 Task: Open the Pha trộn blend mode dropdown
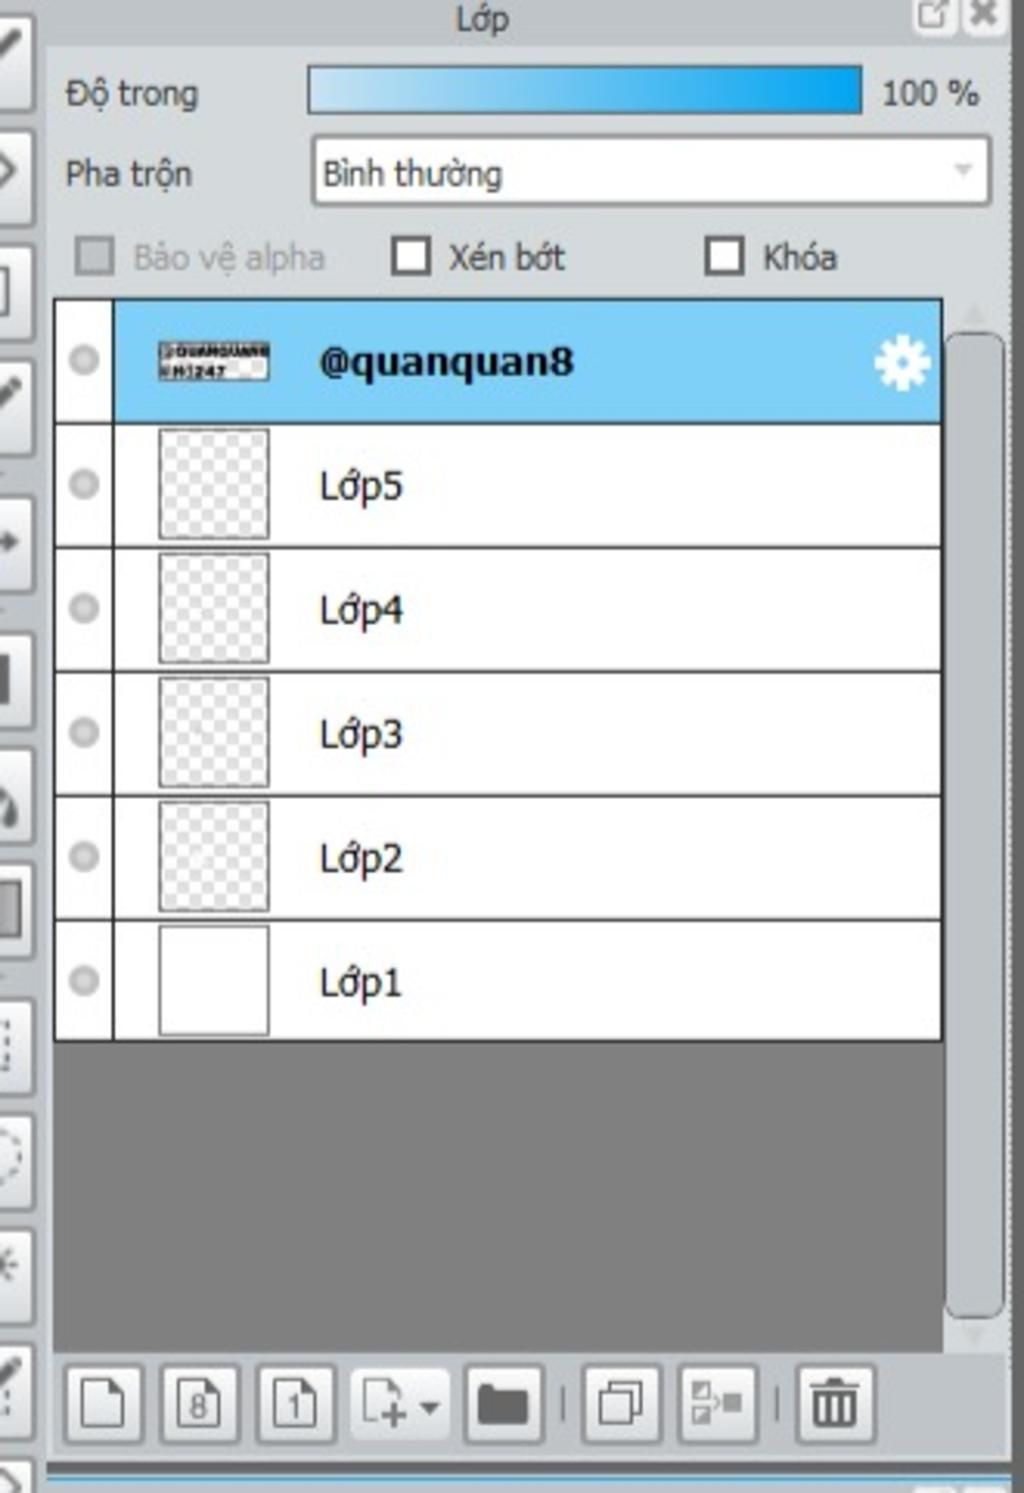[x=650, y=173]
